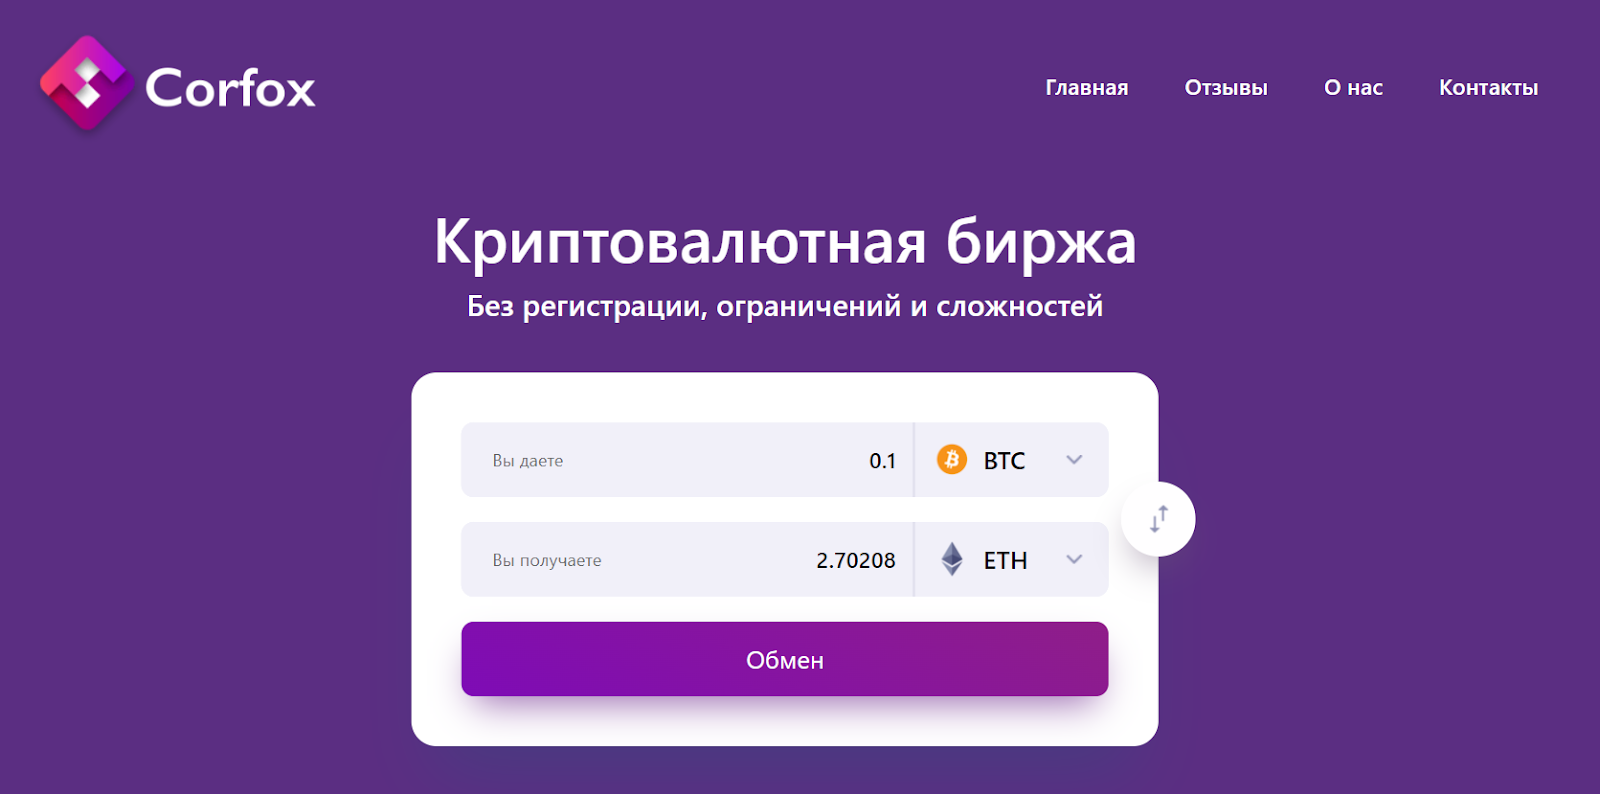This screenshot has width=1600, height=794.
Task: Open the Главная page
Action: 1086,88
